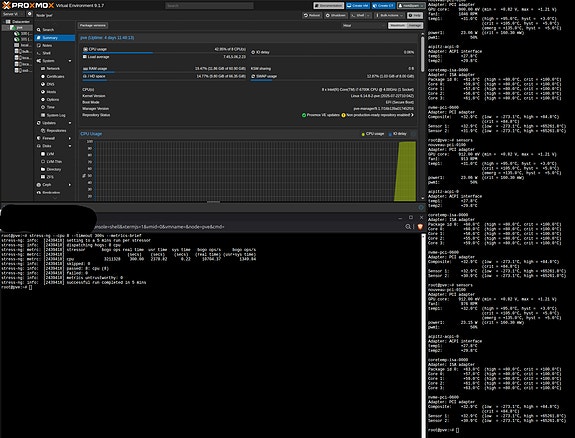Open the Bulk Actions dropdown
The image size is (575, 438).
click(389, 15)
